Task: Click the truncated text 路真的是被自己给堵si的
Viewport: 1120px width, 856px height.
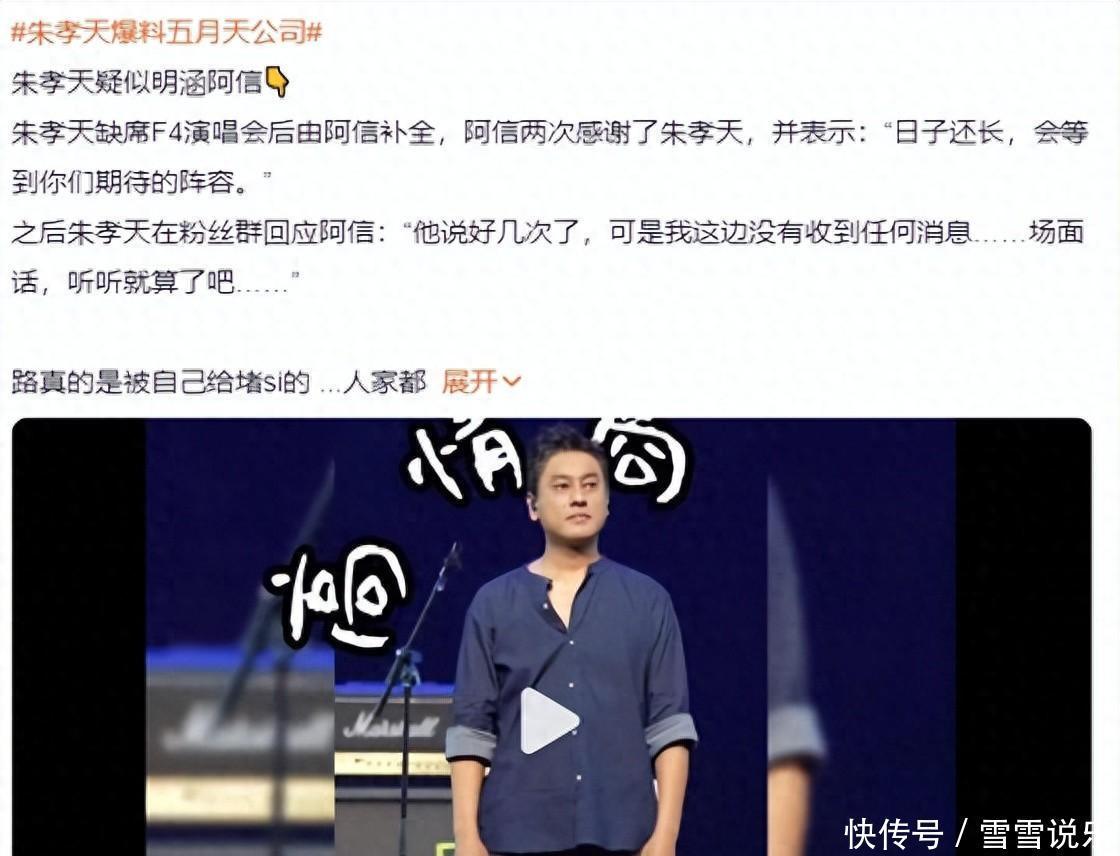Action: (x=161, y=382)
